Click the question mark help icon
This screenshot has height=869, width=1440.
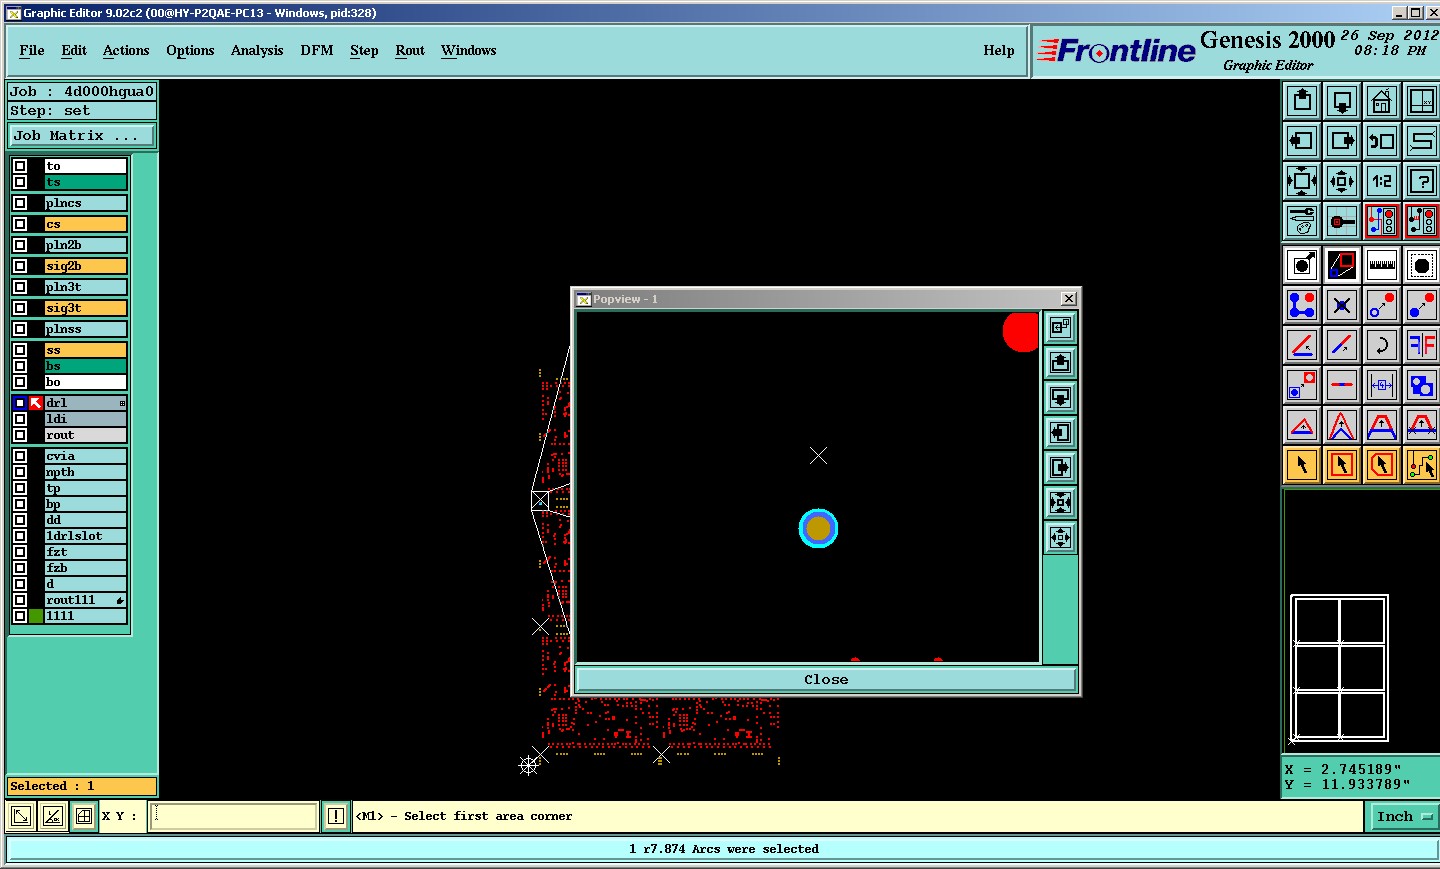(1421, 181)
